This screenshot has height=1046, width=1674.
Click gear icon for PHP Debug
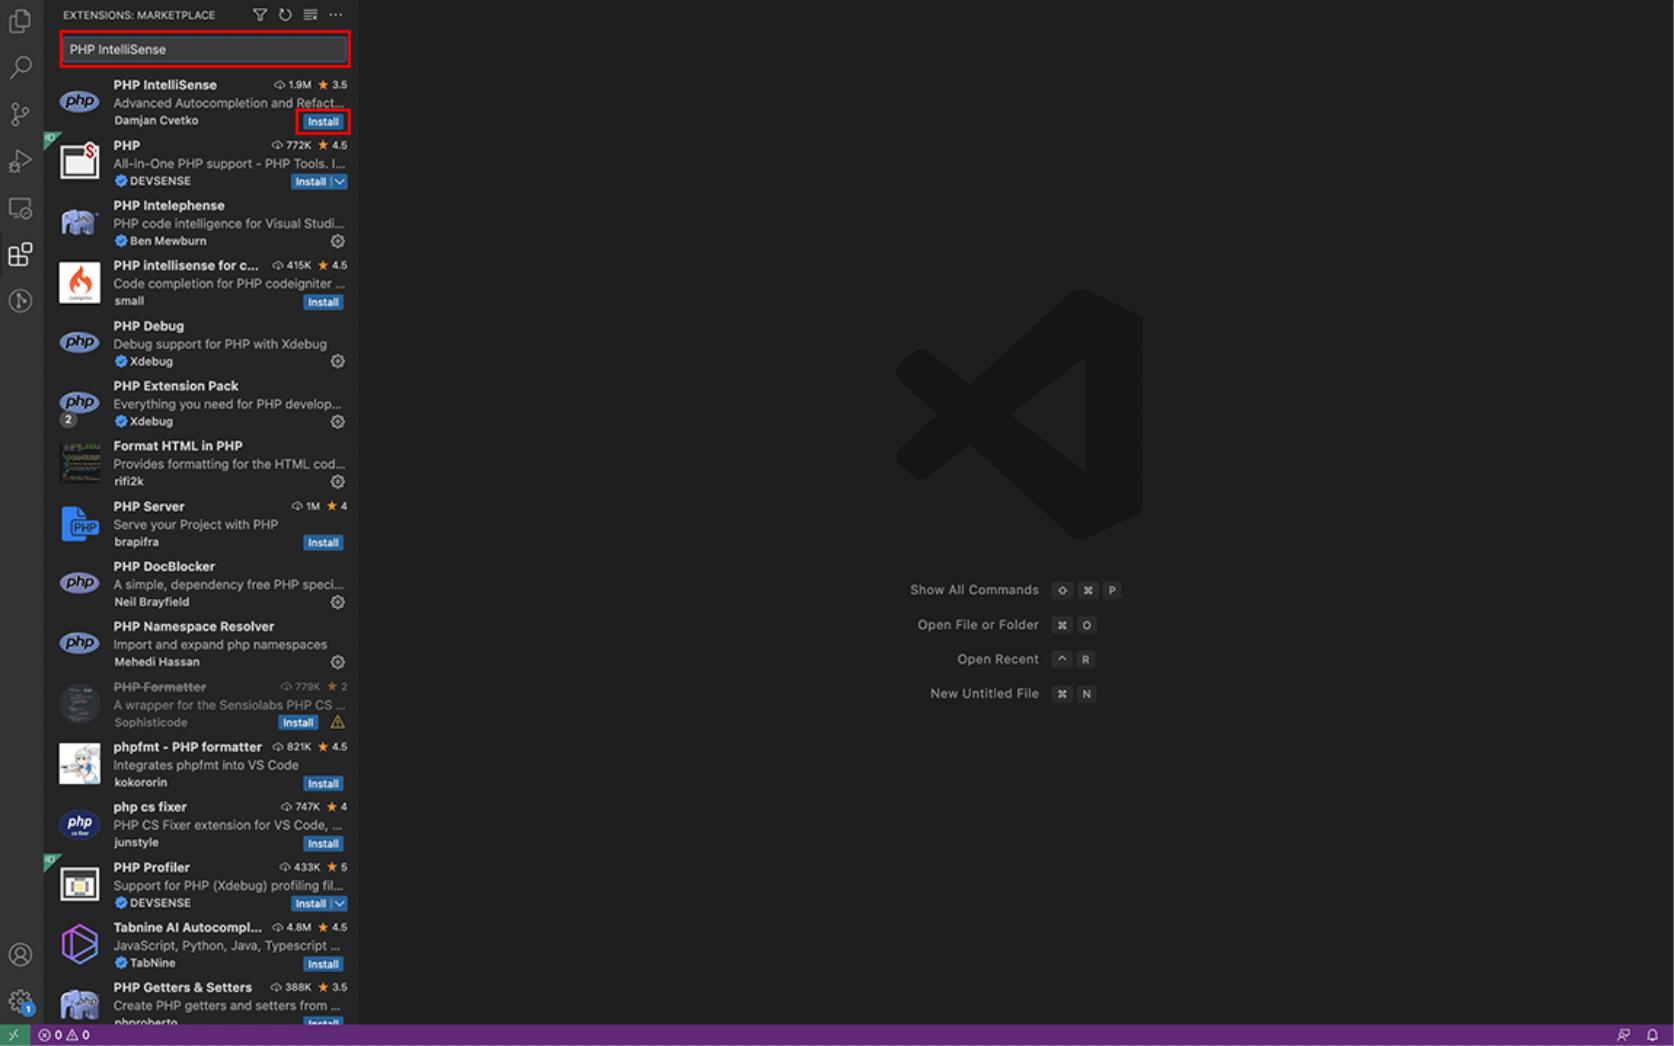coord(338,361)
